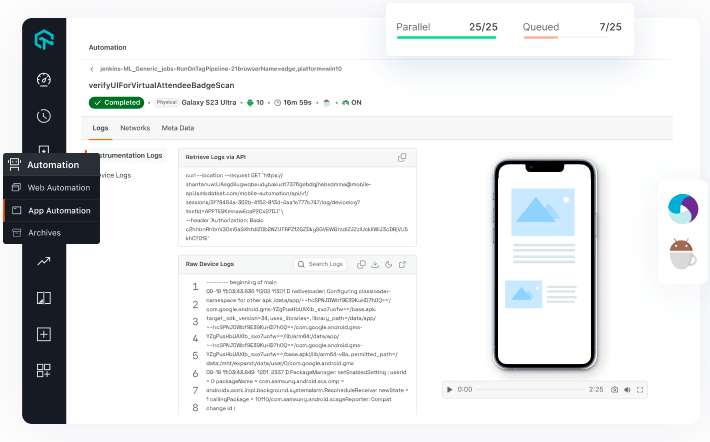
Task: Select Web Automation in the Automation menu
Action: [58, 188]
